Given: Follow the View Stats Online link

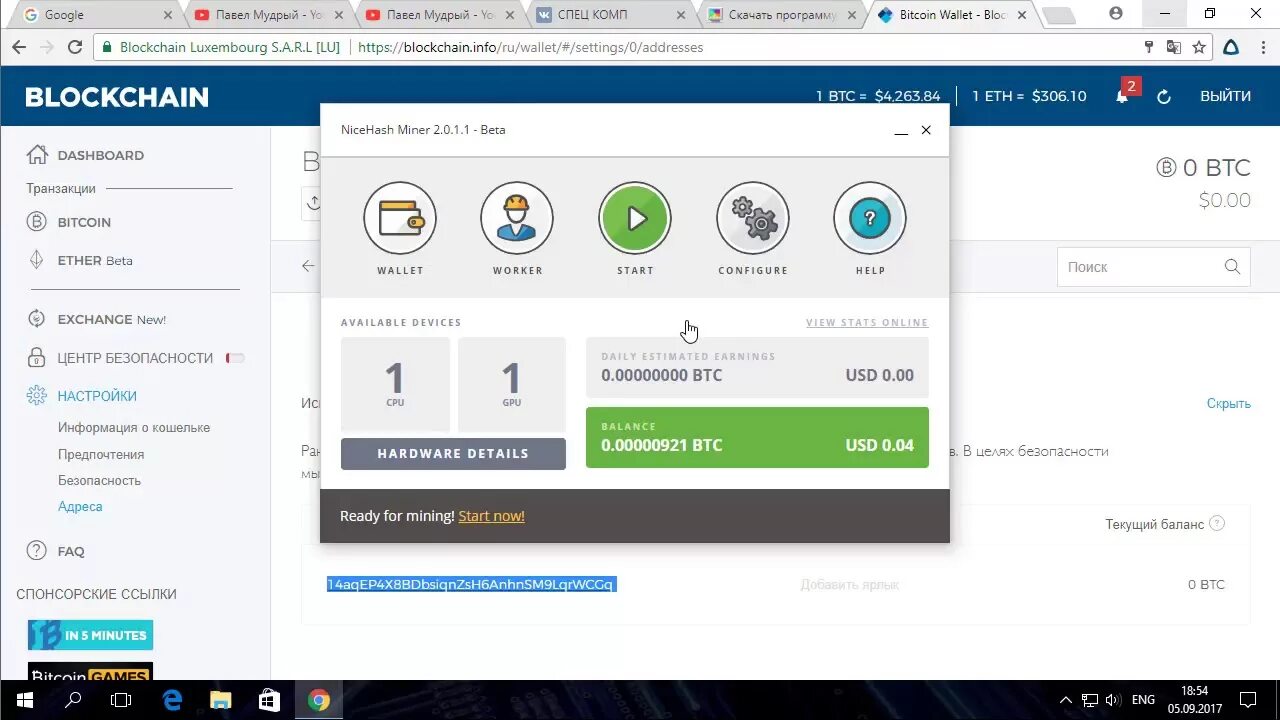Looking at the screenshot, I should coord(867,322).
